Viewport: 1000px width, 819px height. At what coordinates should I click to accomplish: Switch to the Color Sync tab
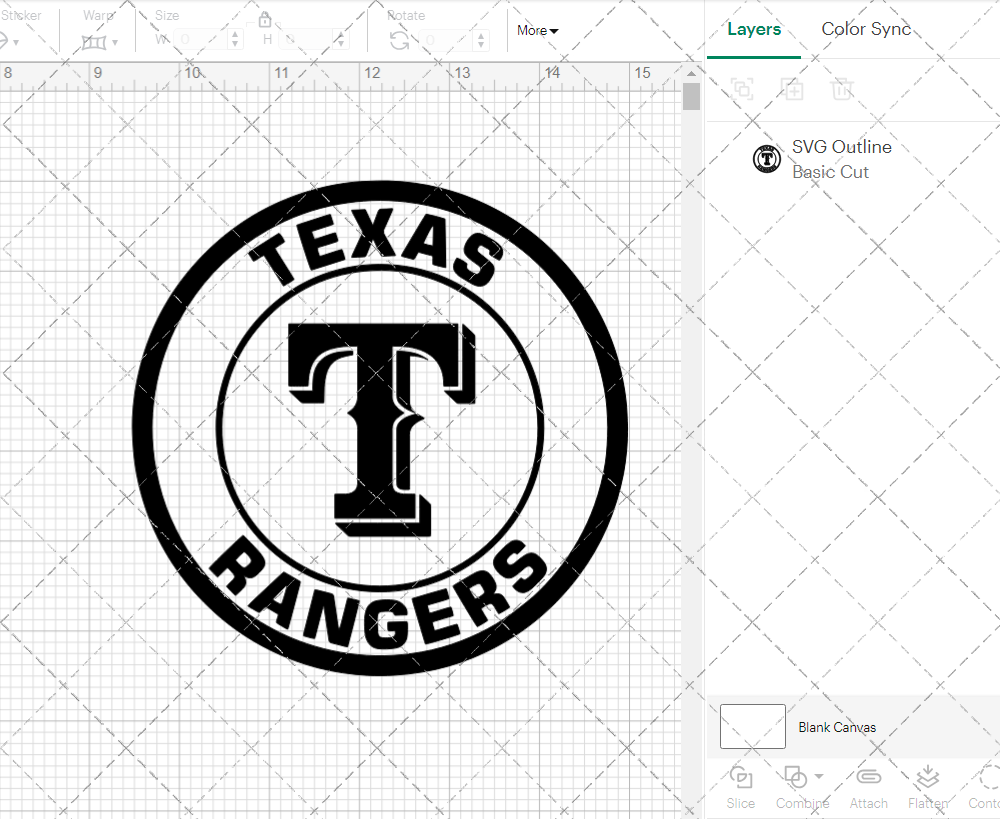point(866,30)
